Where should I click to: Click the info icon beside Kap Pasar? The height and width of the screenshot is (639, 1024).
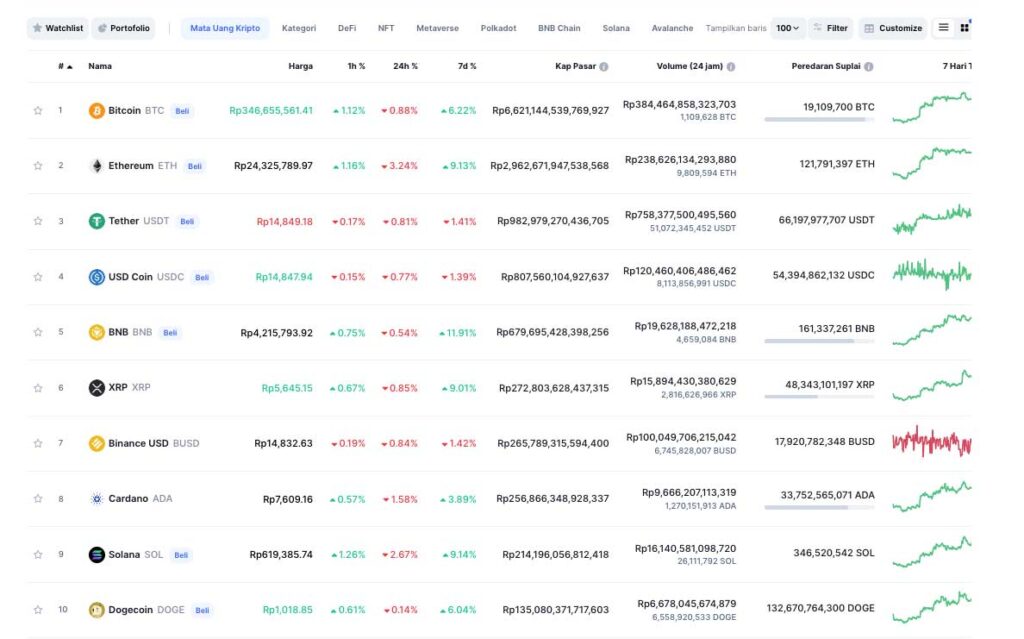(604, 67)
